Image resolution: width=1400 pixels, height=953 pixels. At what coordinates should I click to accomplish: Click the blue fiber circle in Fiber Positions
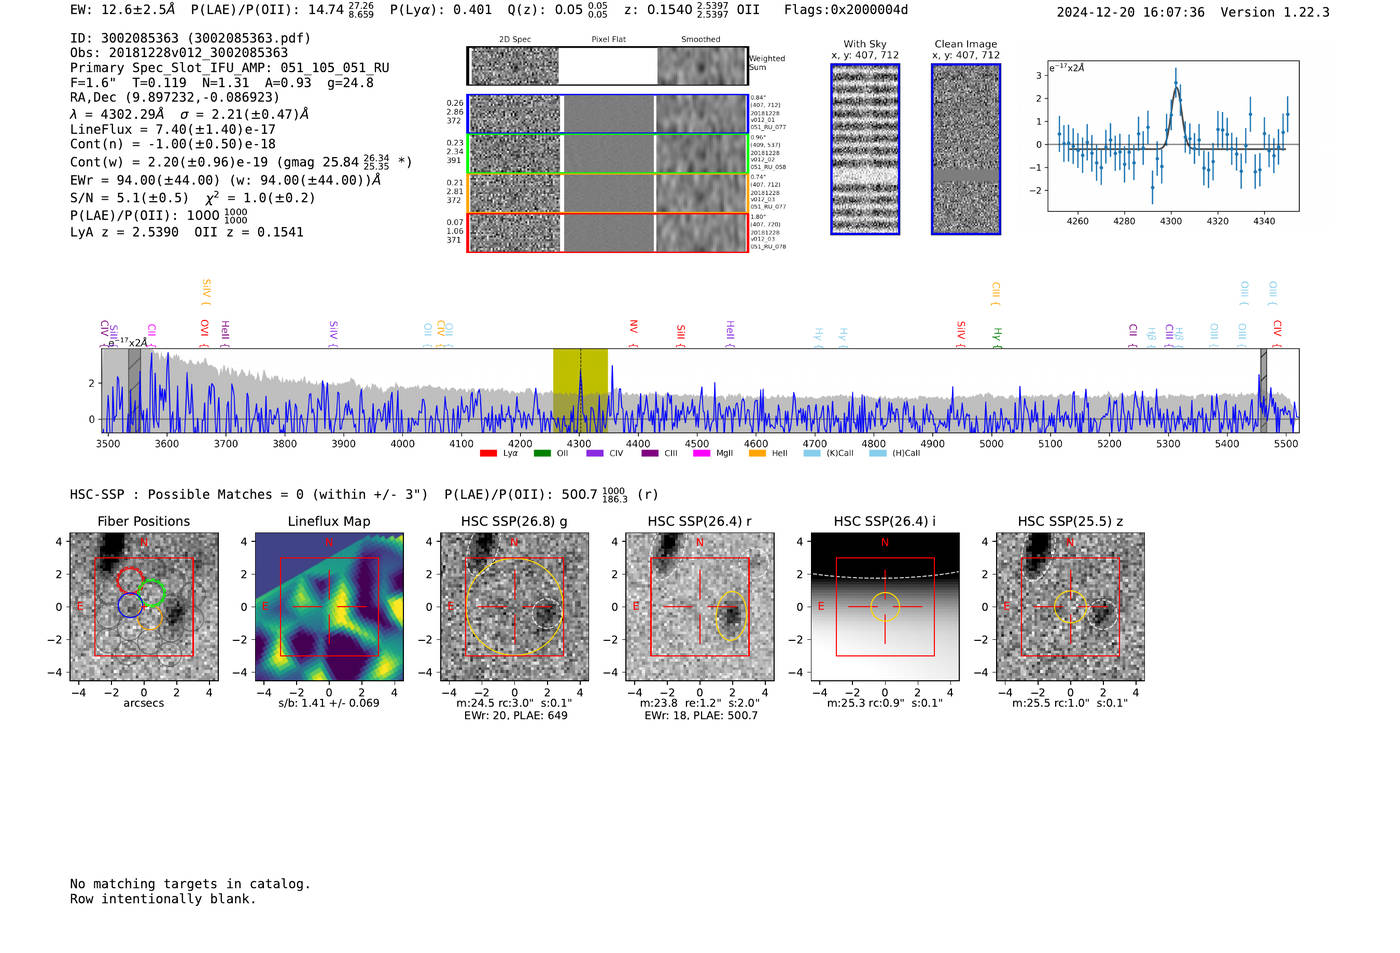[x=130, y=604]
